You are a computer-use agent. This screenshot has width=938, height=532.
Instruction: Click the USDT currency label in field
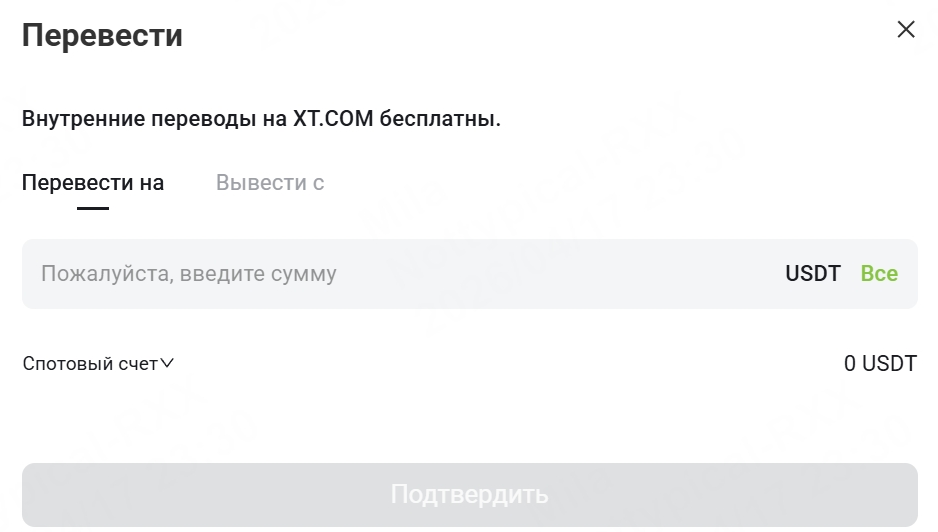tap(812, 273)
